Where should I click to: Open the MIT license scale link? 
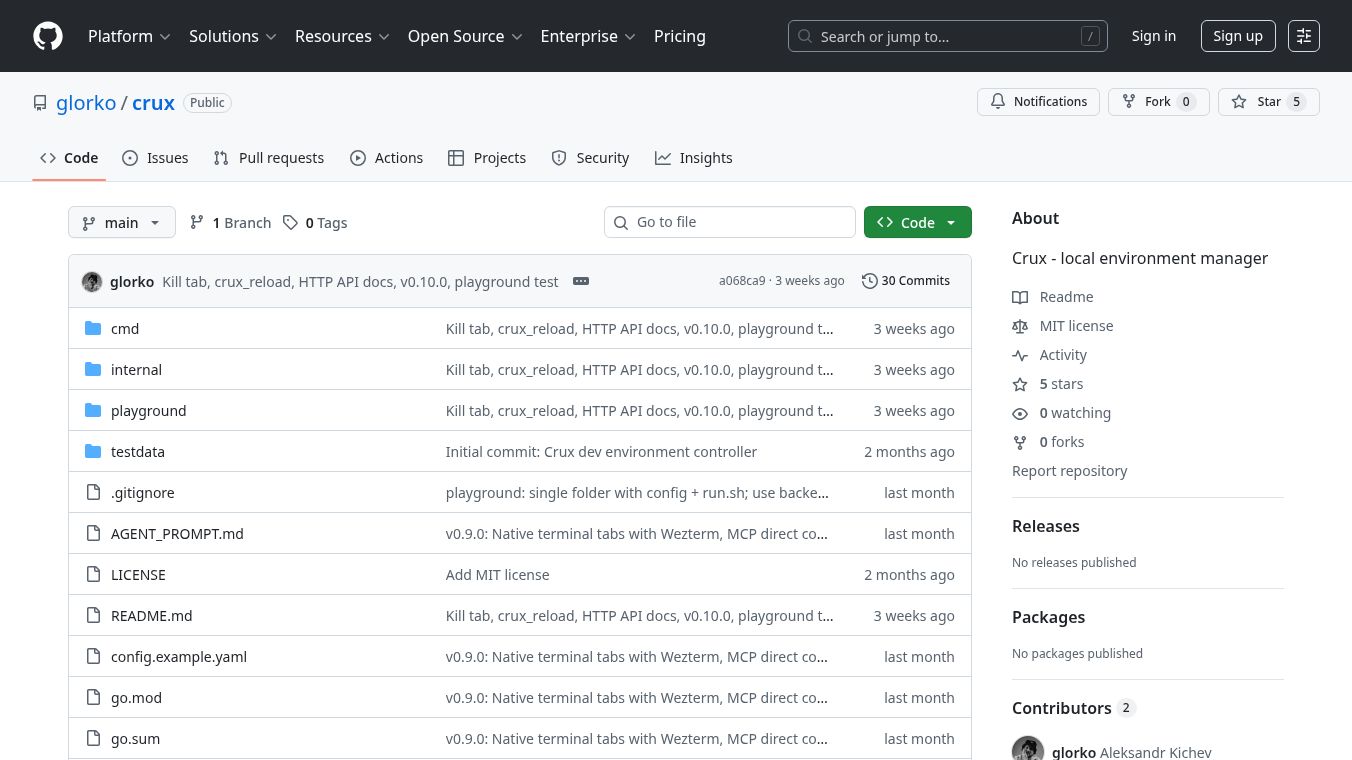[x=1075, y=326]
